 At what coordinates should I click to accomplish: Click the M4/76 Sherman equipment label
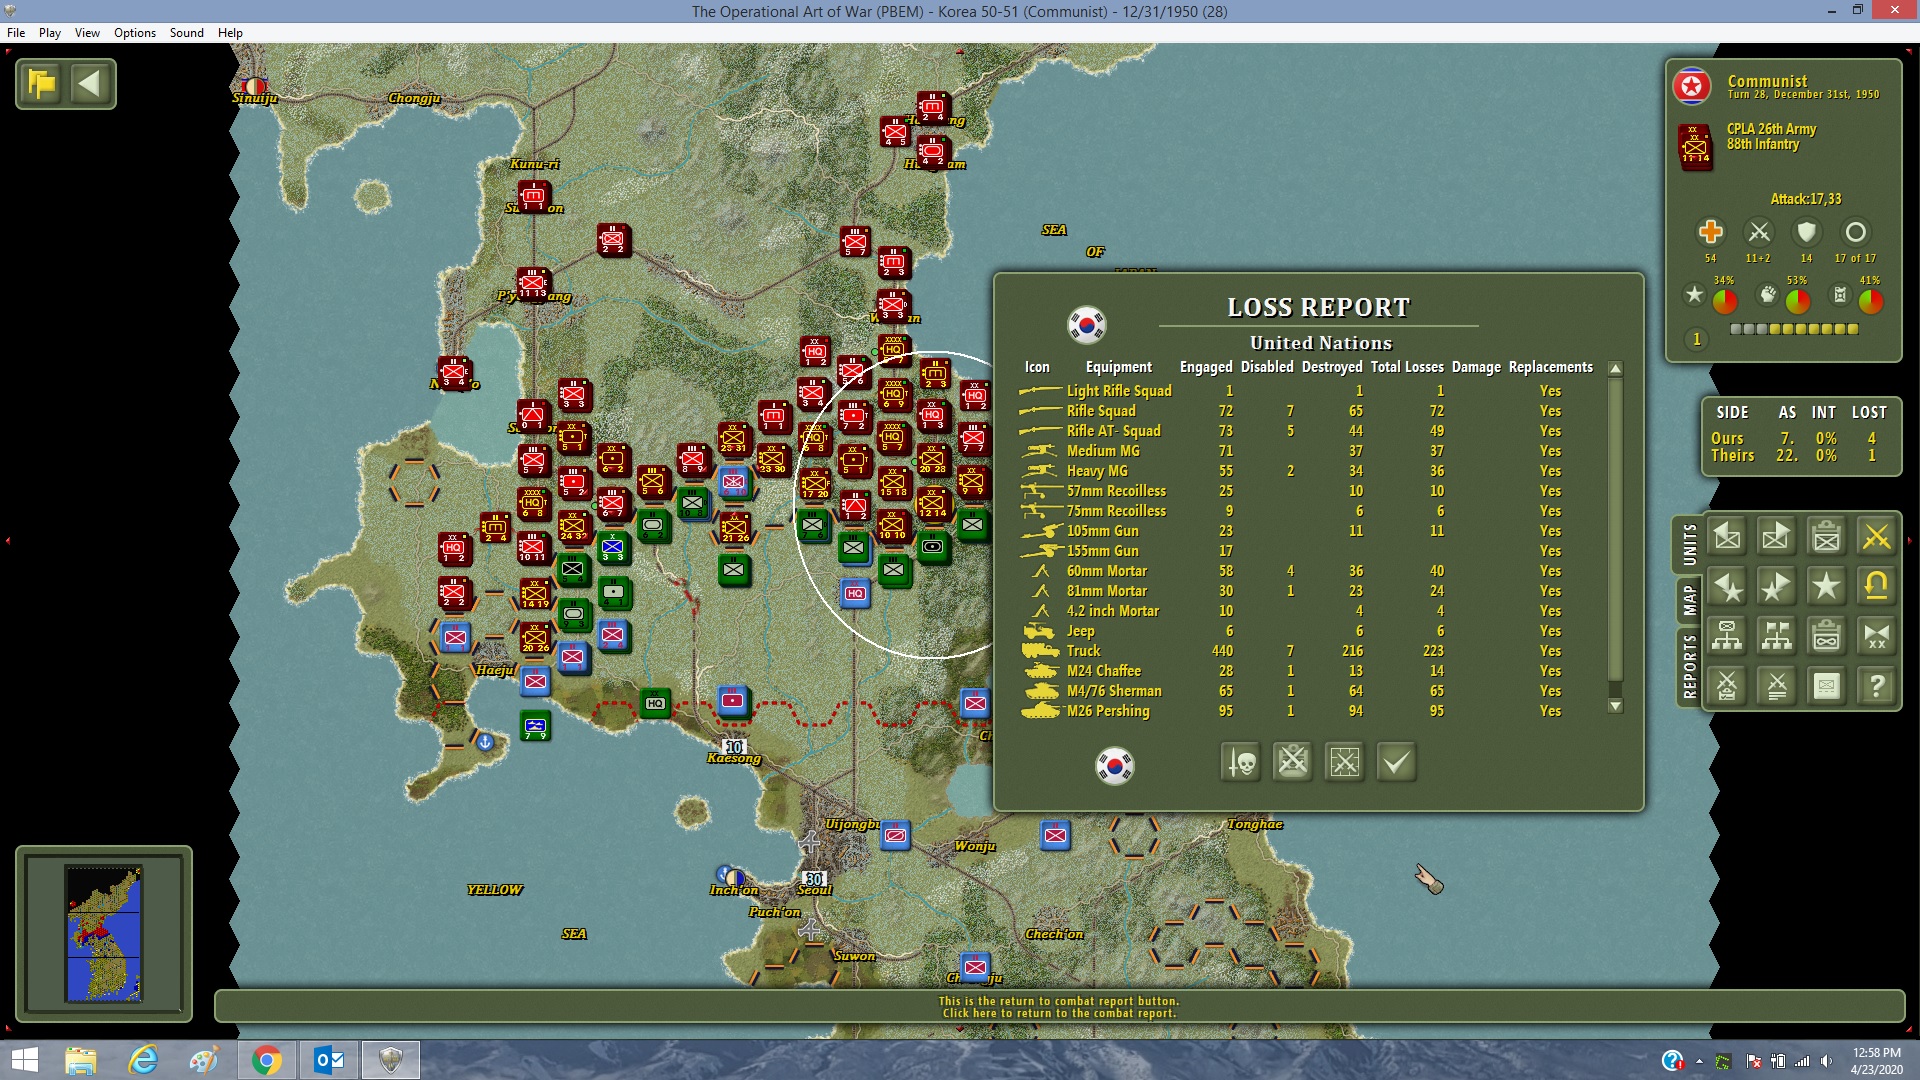tap(1114, 691)
